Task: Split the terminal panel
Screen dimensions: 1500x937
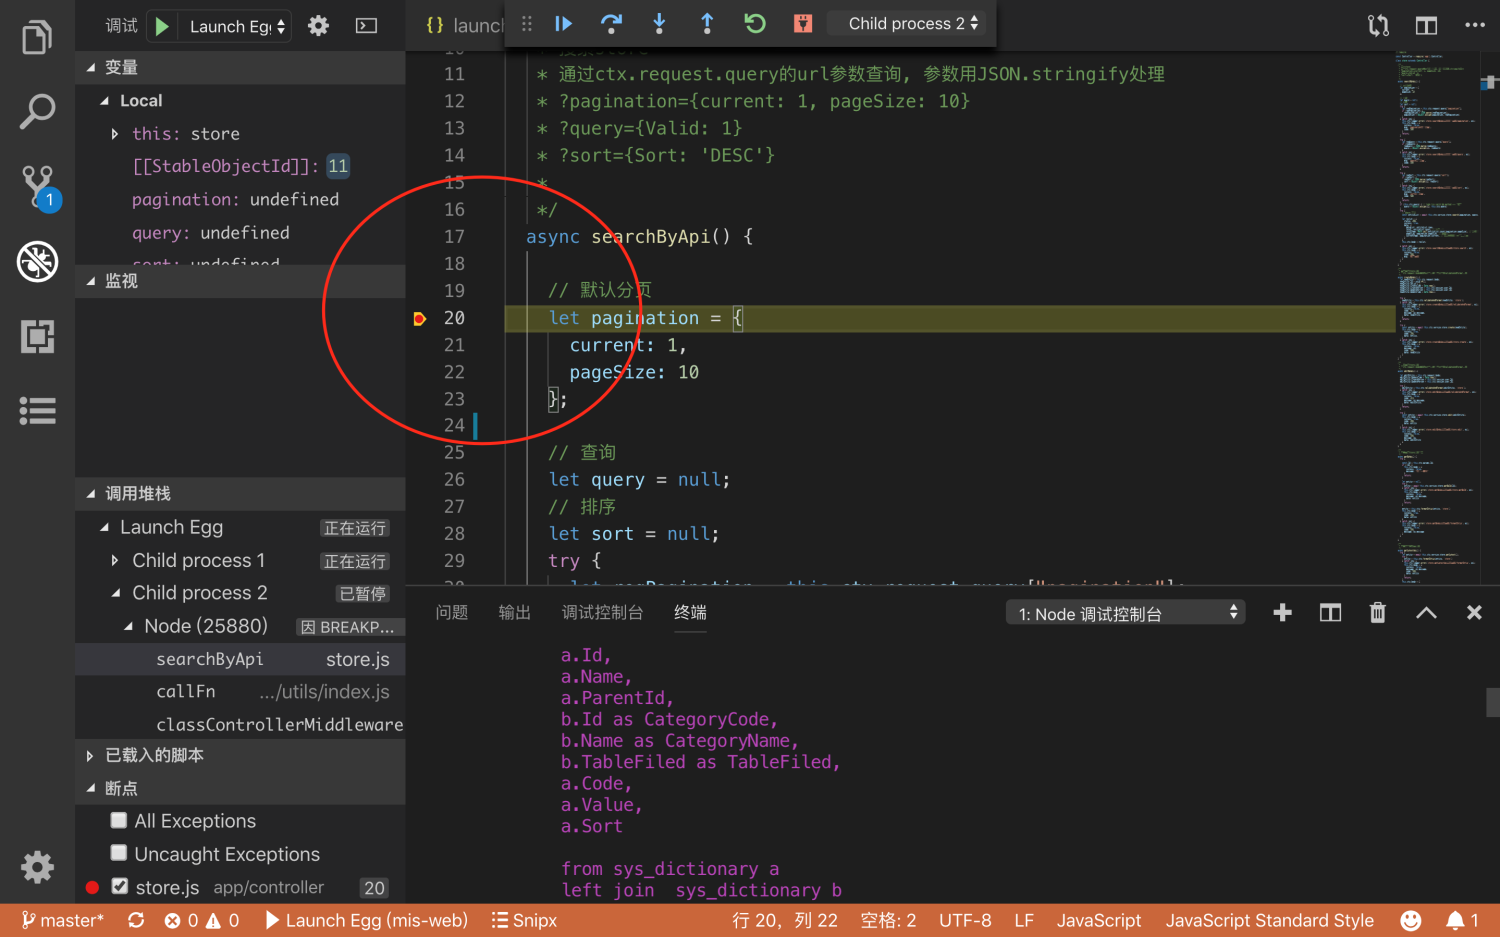Action: tap(1330, 613)
